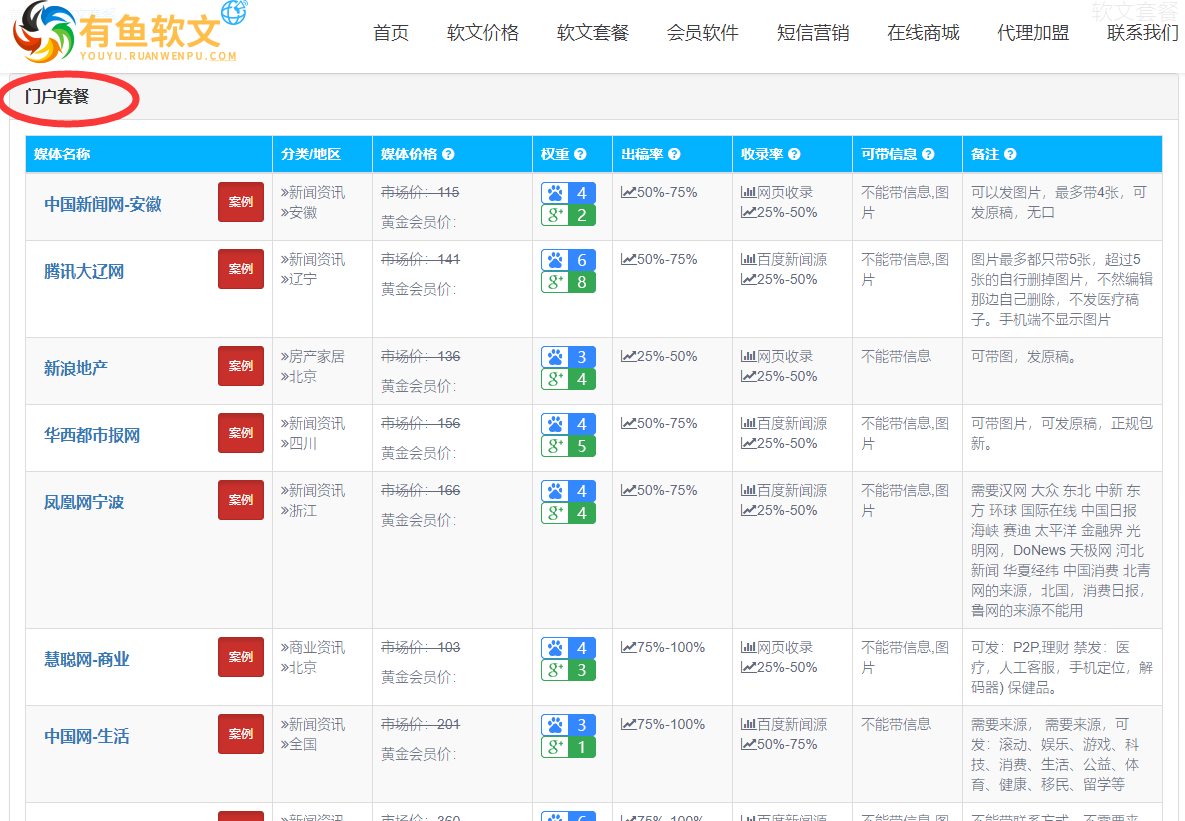Click Baidu weight badge for 慧聪网-商业
The image size is (1185, 821).
click(x=568, y=648)
